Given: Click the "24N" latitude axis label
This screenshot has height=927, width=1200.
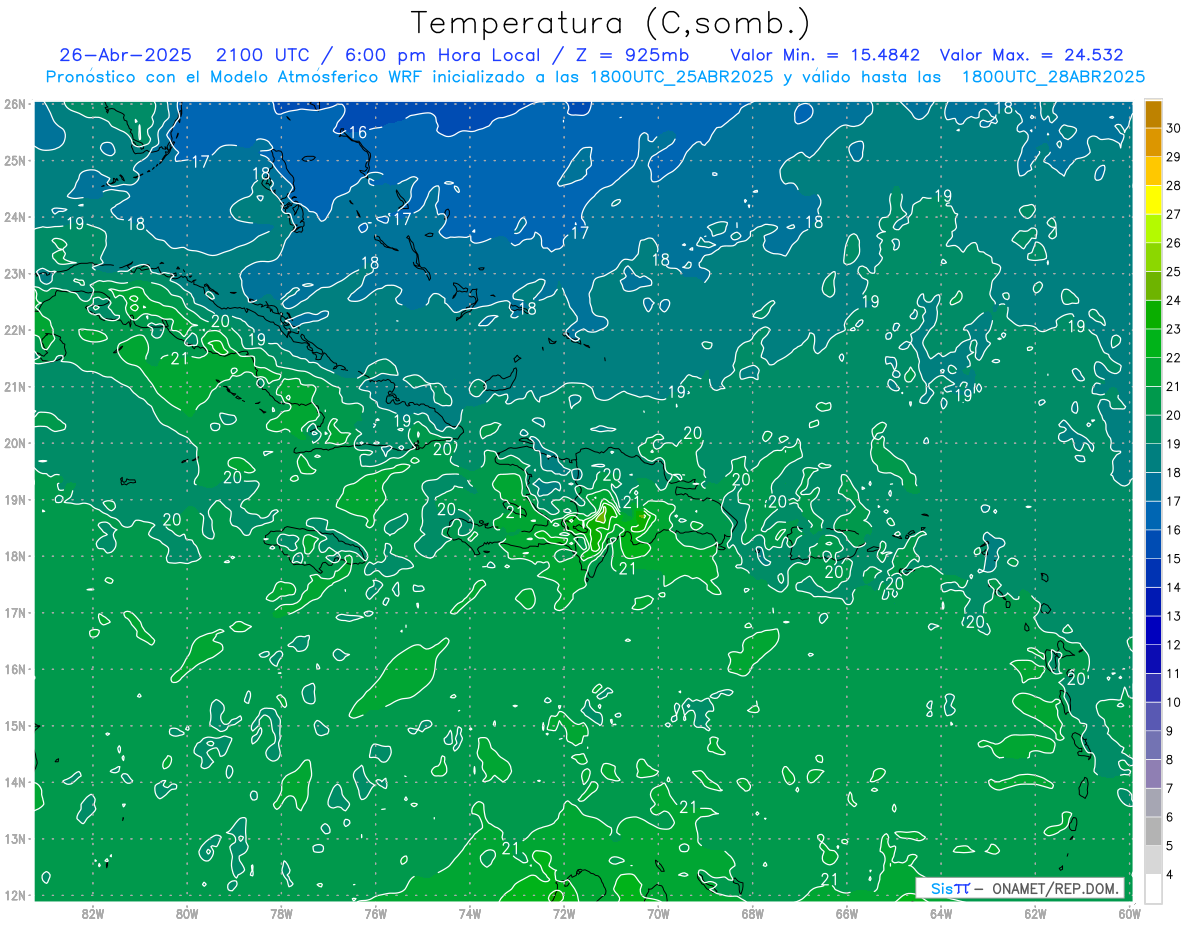Looking at the screenshot, I should (15, 217).
